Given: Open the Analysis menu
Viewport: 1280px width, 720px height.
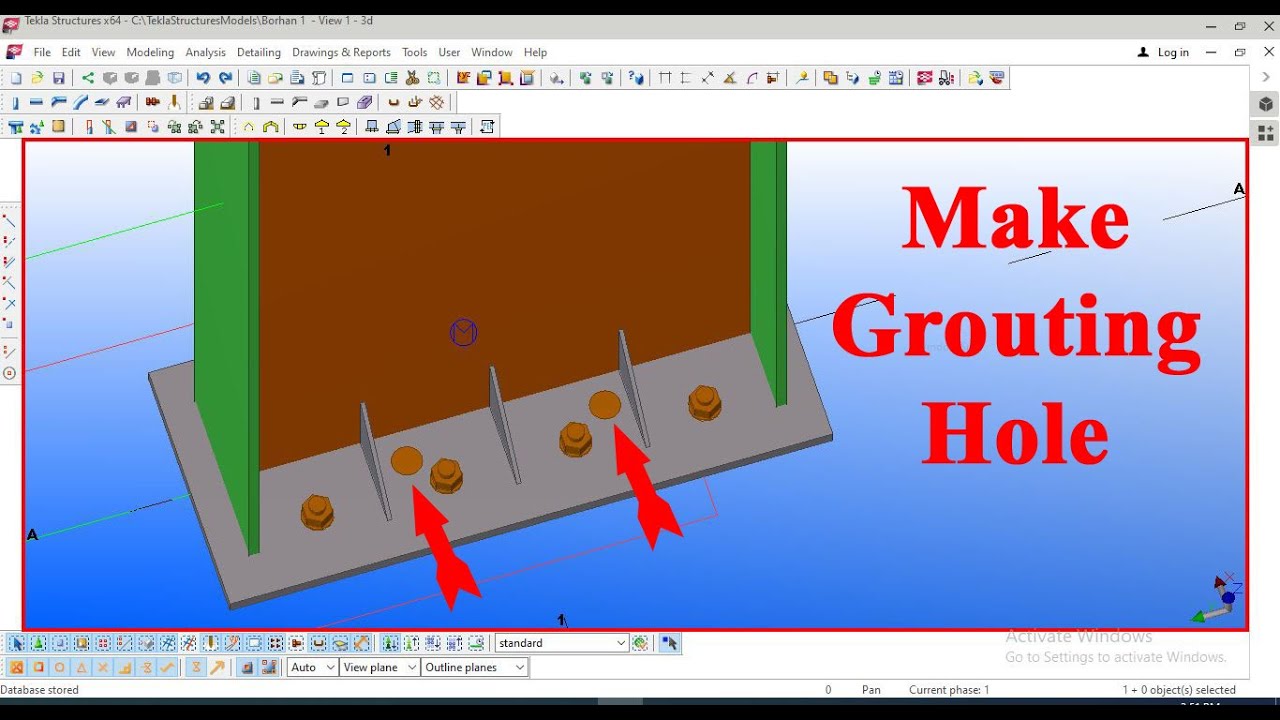Looking at the screenshot, I should pos(205,52).
